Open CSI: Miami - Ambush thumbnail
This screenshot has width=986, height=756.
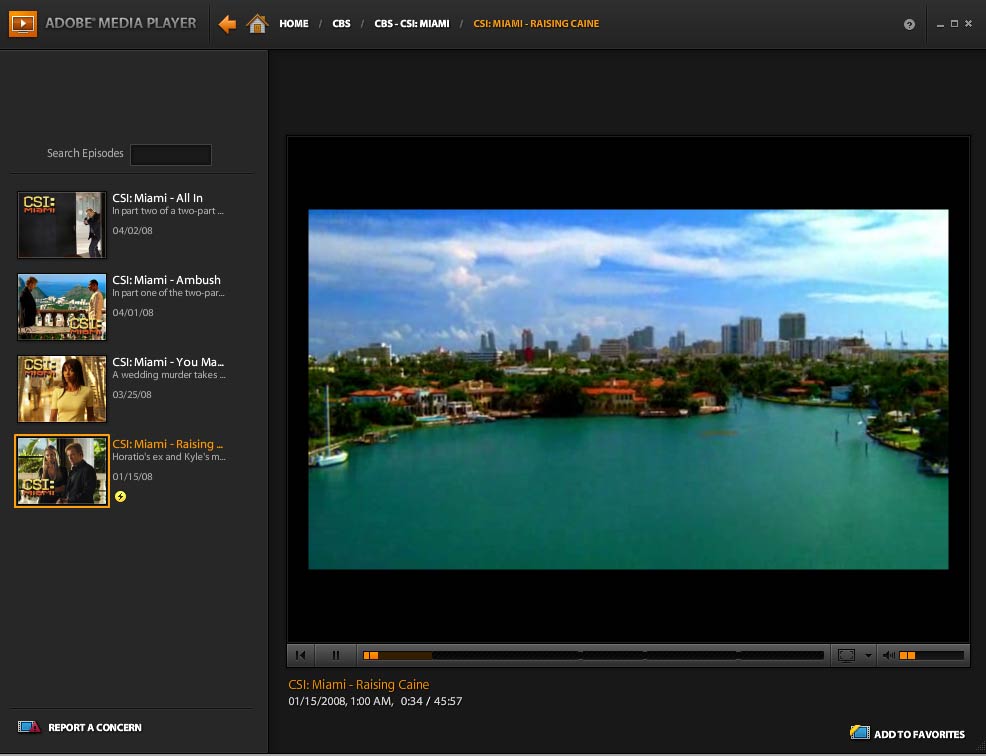coord(62,307)
